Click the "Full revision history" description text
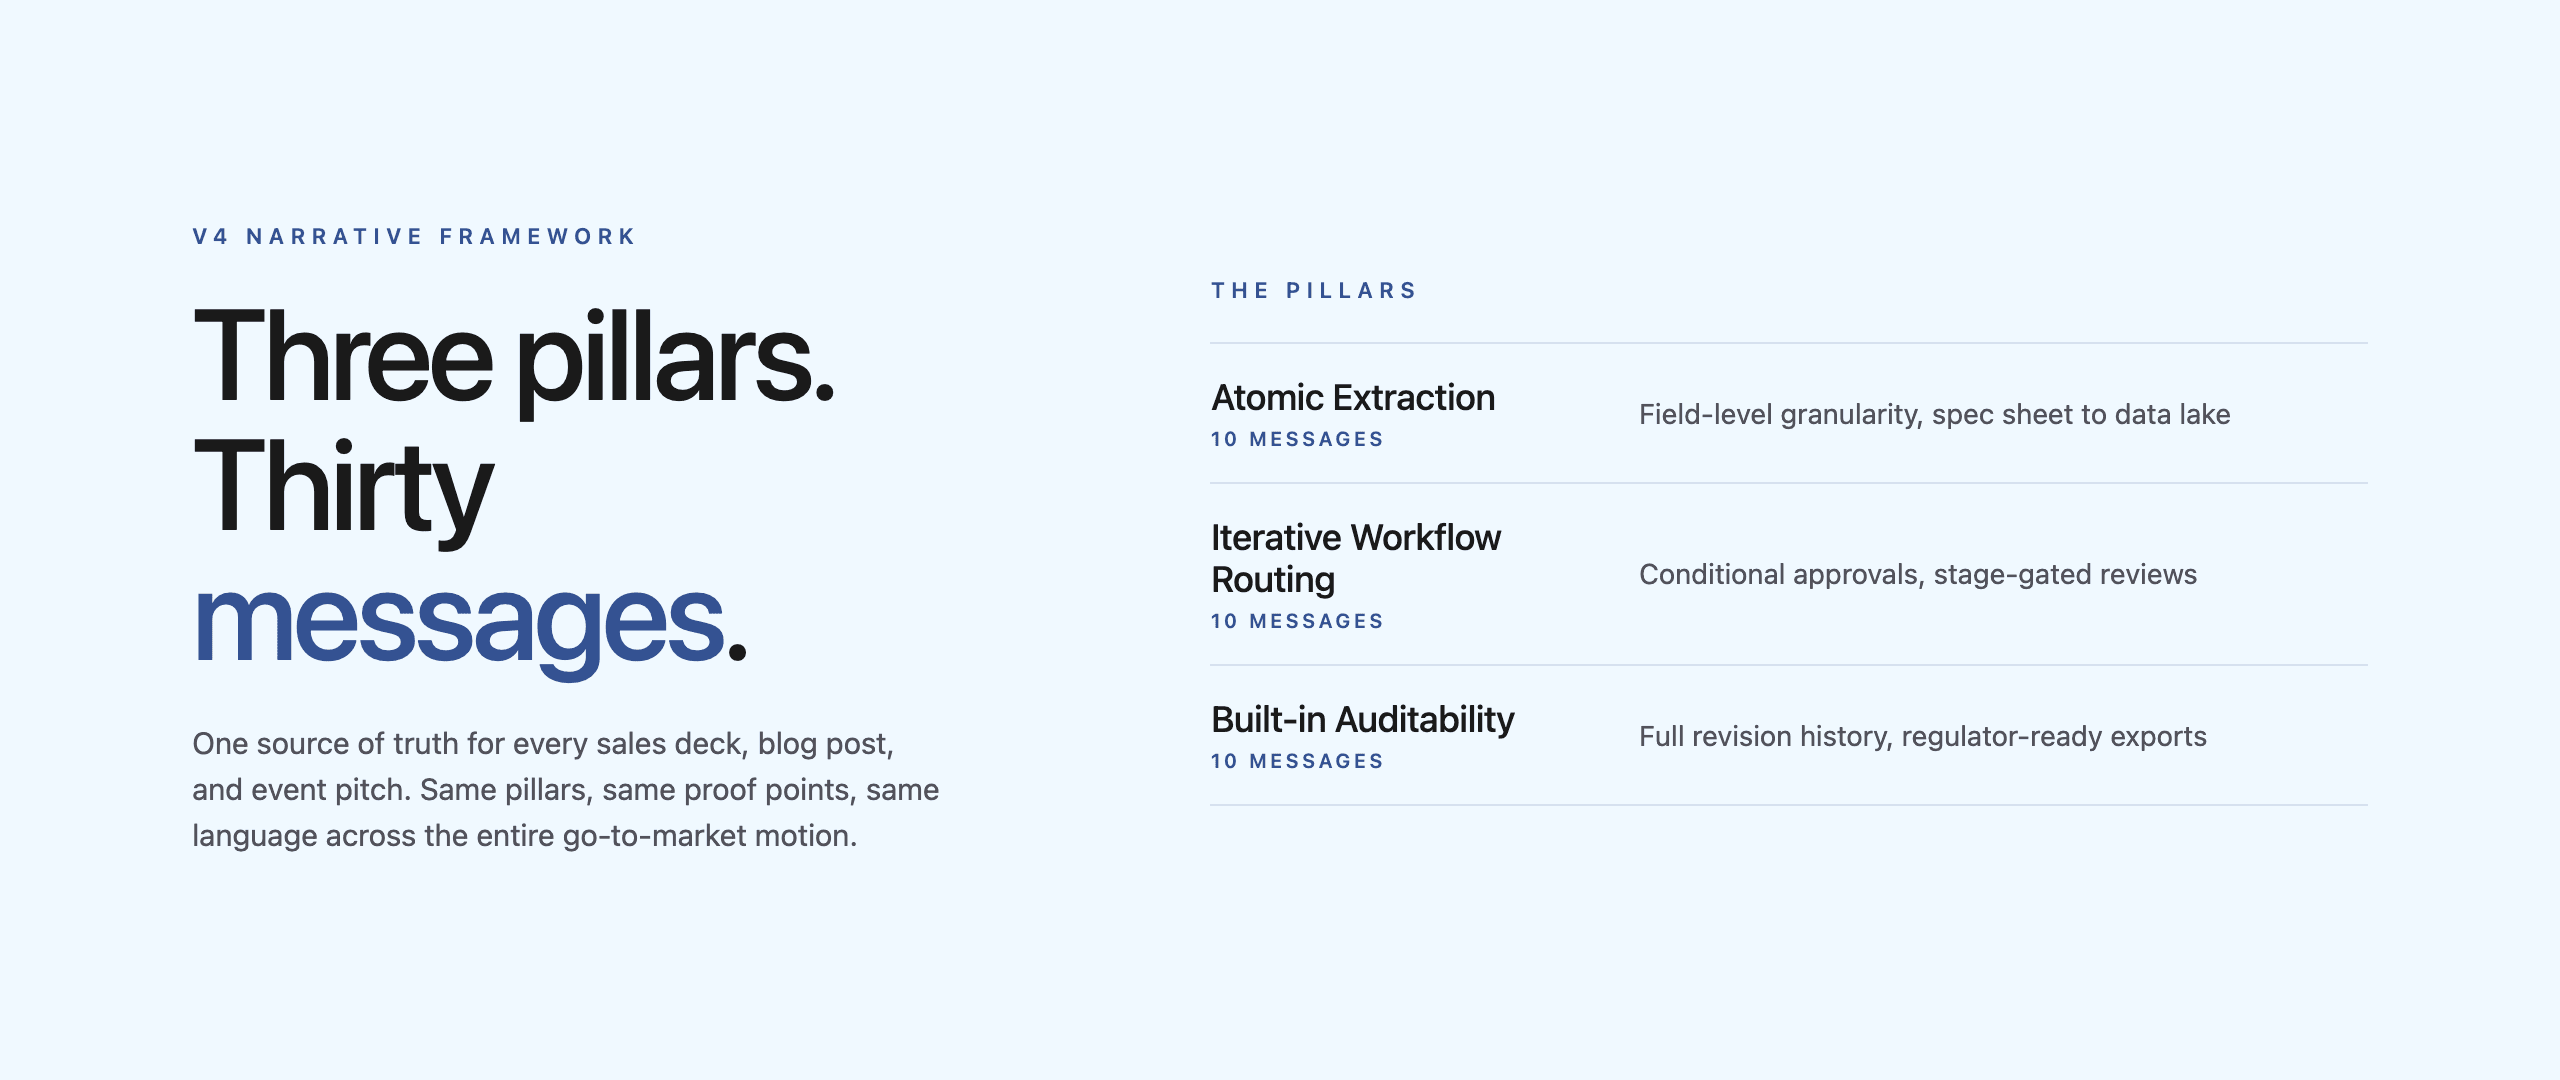The width and height of the screenshot is (2560, 1080). pos(1922,737)
